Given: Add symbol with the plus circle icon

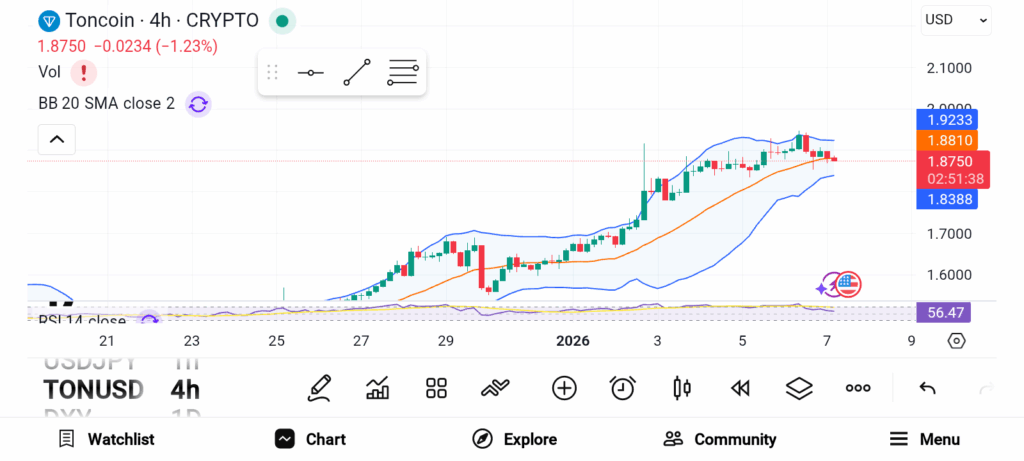Looking at the screenshot, I should pos(564,388).
